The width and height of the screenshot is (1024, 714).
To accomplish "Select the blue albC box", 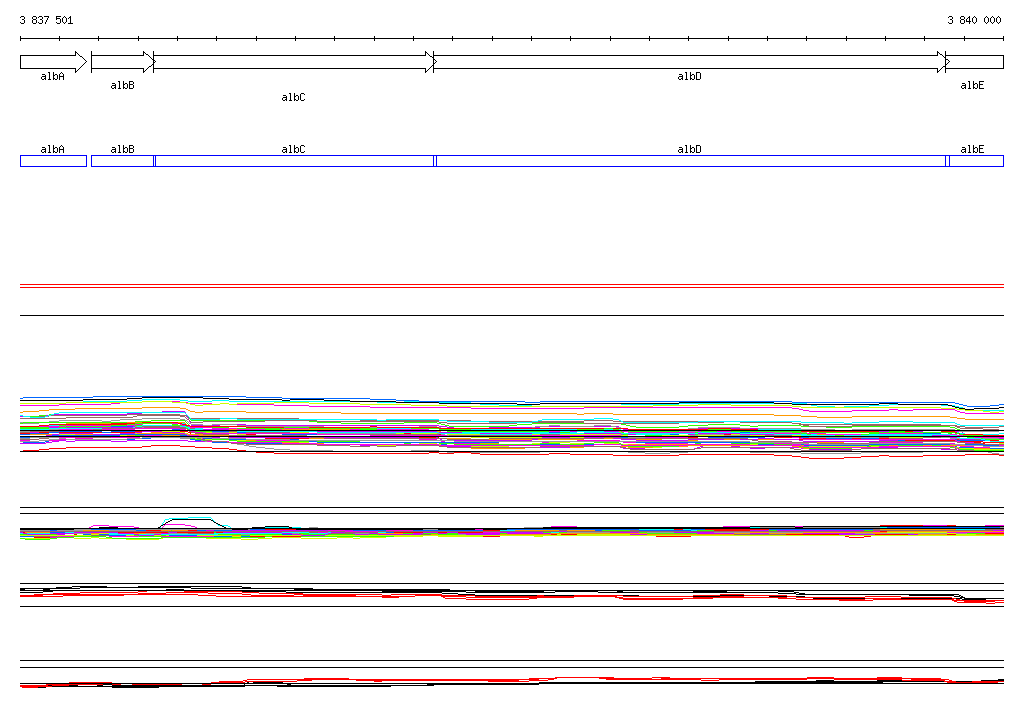I will pos(295,161).
